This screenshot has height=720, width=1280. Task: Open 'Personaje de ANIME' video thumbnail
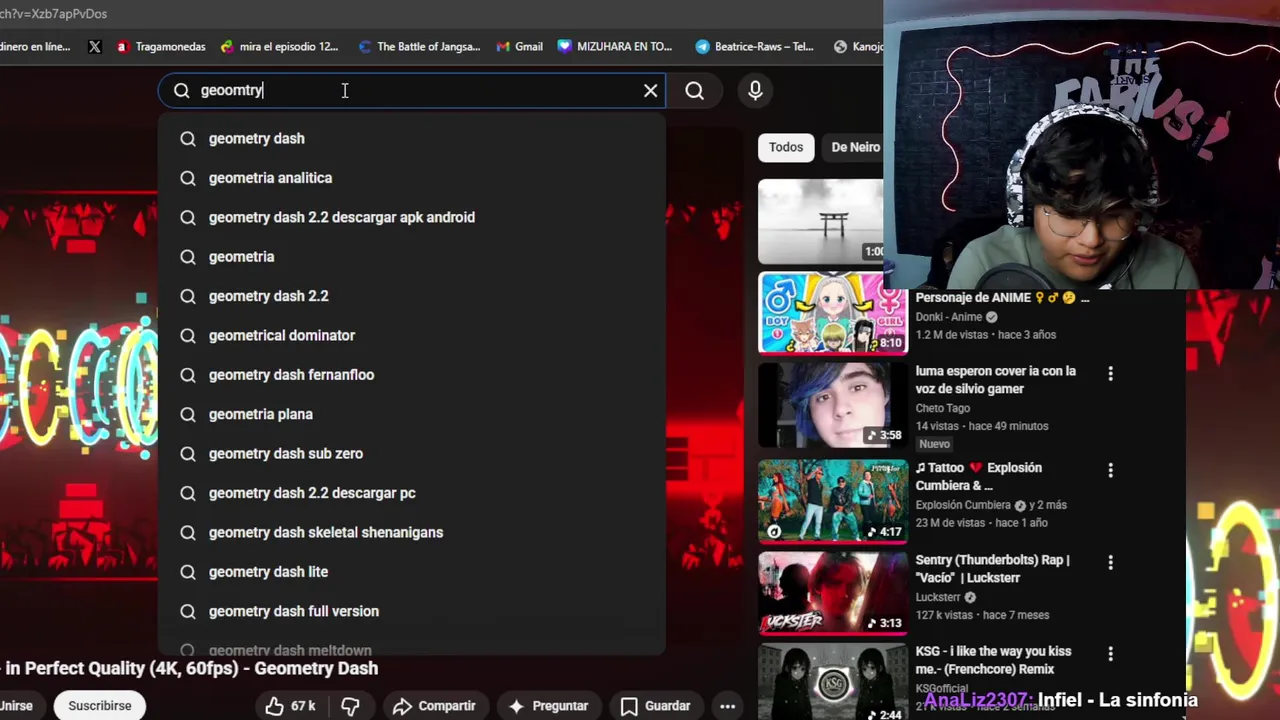(x=833, y=314)
